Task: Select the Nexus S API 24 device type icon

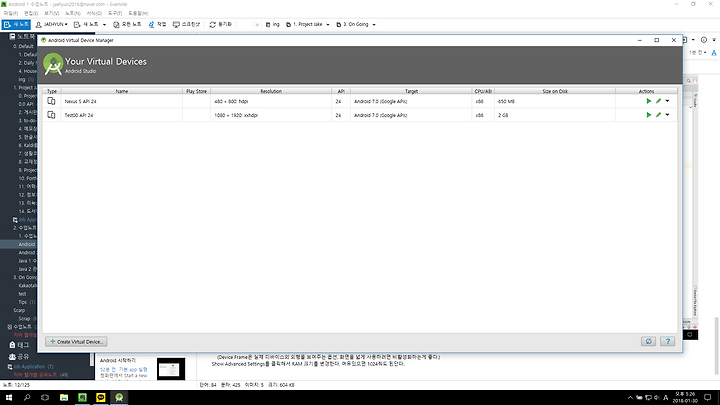Action: pos(51,101)
